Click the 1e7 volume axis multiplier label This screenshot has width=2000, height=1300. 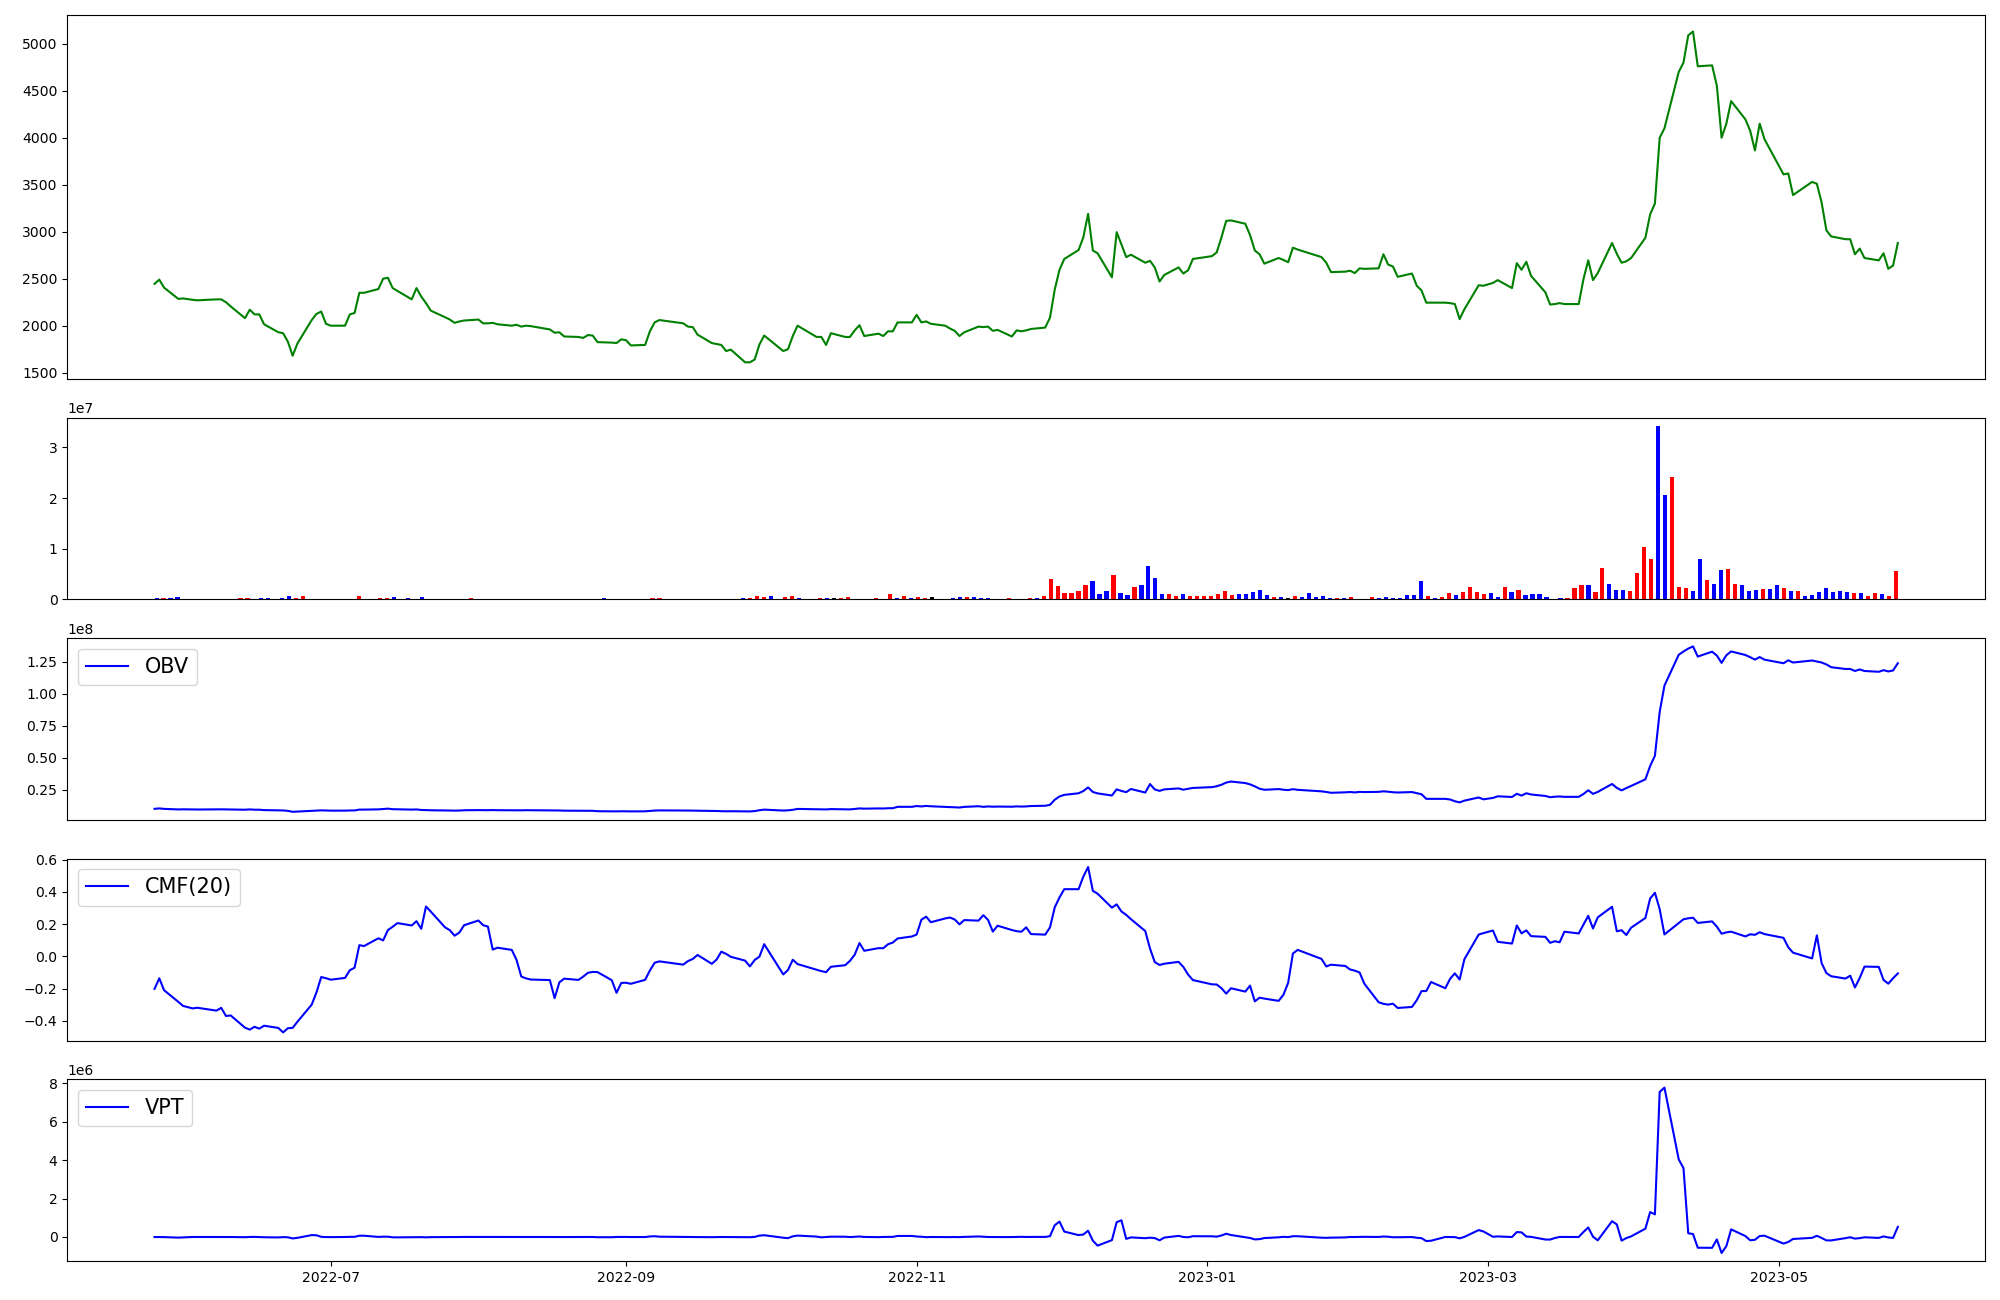click(x=81, y=408)
